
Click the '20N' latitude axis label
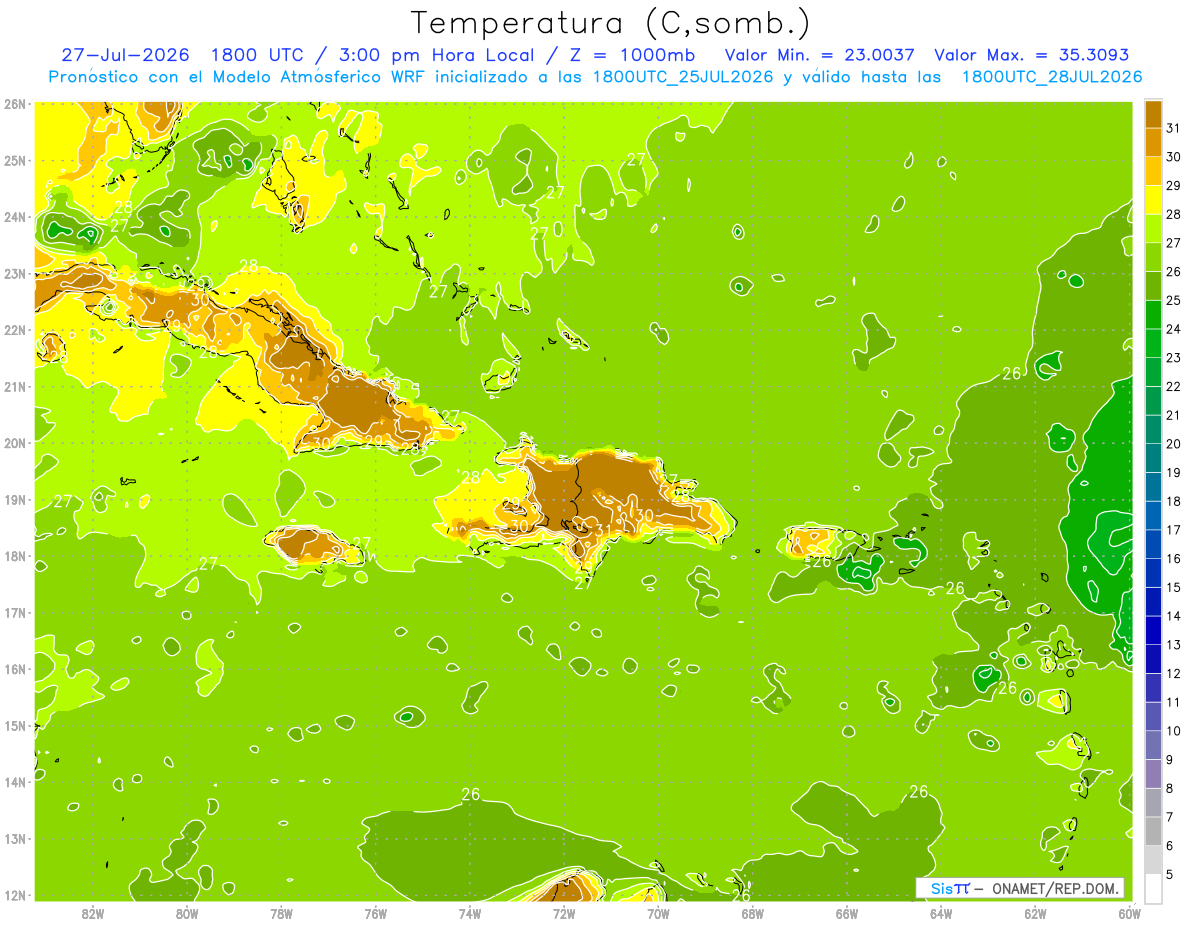(15, 442)
